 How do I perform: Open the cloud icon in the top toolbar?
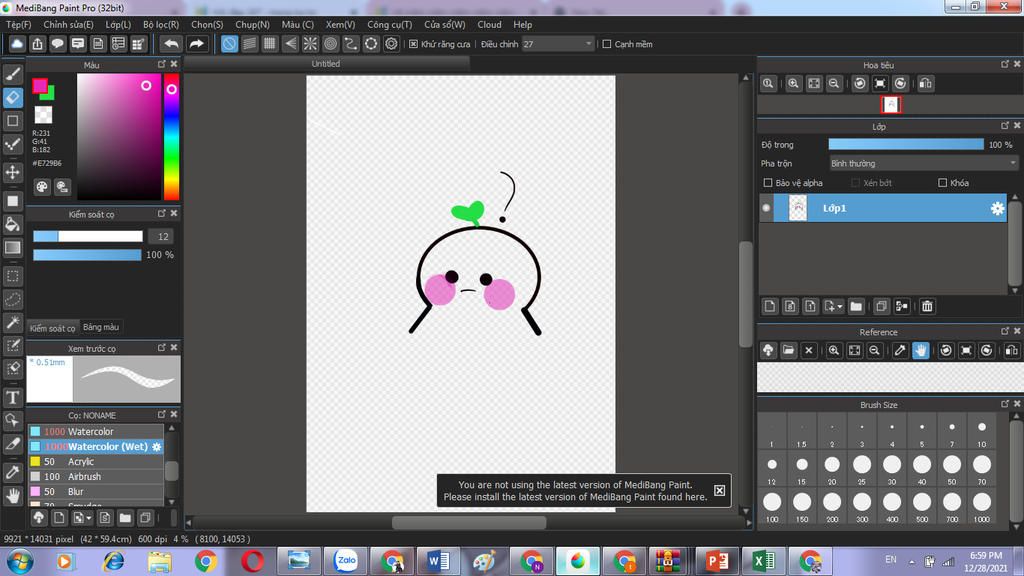(x=17, y=44)
